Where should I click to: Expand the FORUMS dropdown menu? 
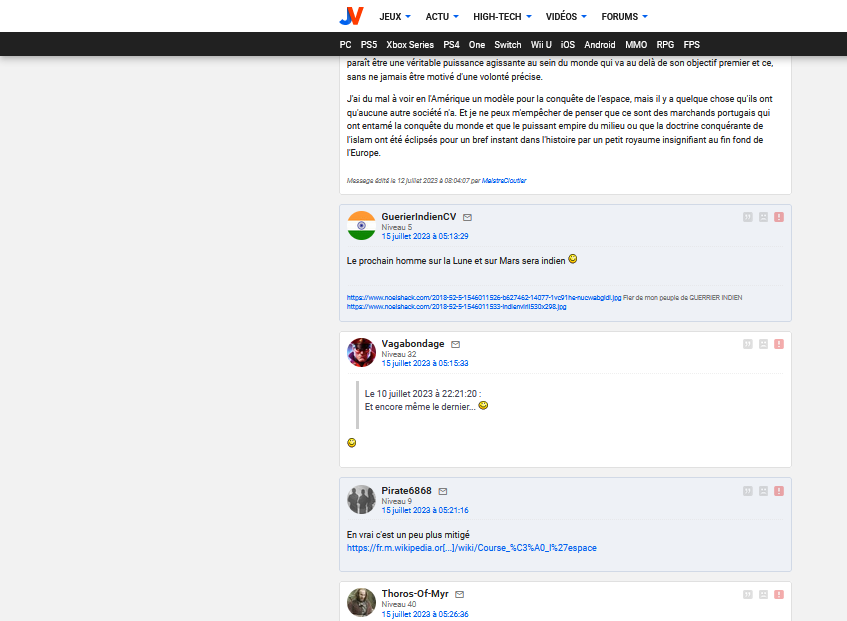tap(624, 17)
